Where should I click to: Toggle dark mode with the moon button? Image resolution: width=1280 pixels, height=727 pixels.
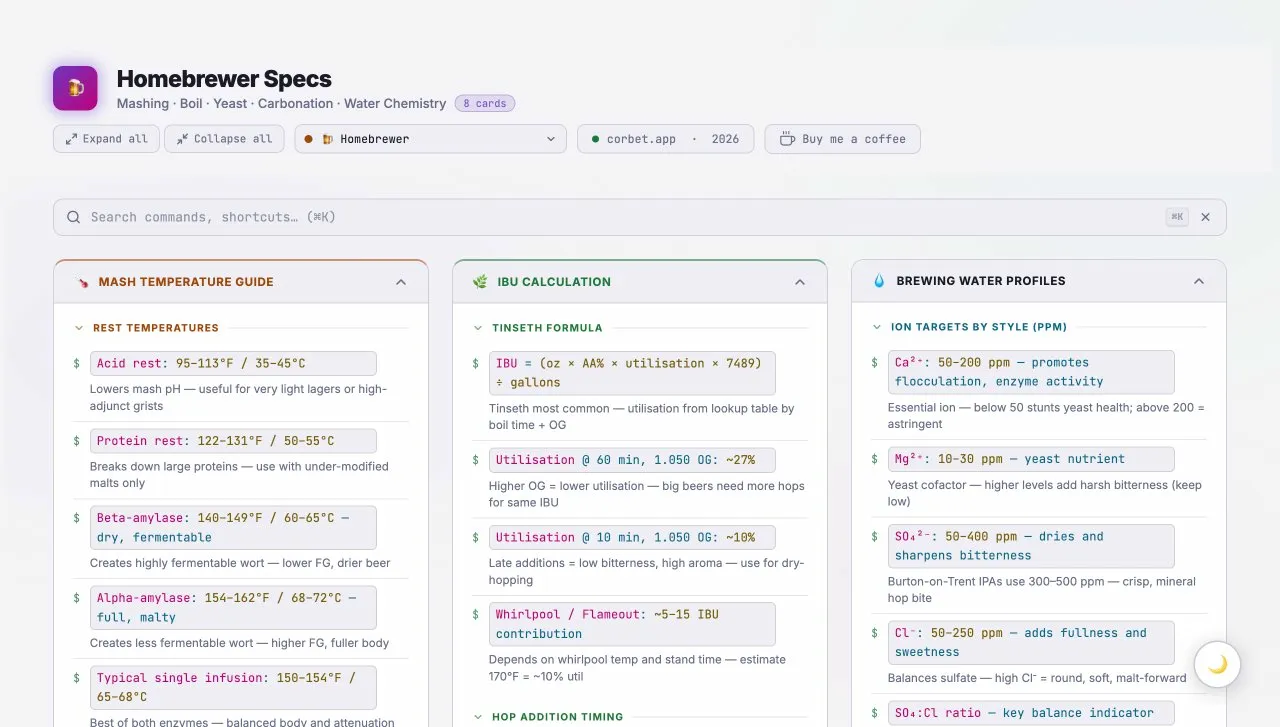coord(1217,664)
